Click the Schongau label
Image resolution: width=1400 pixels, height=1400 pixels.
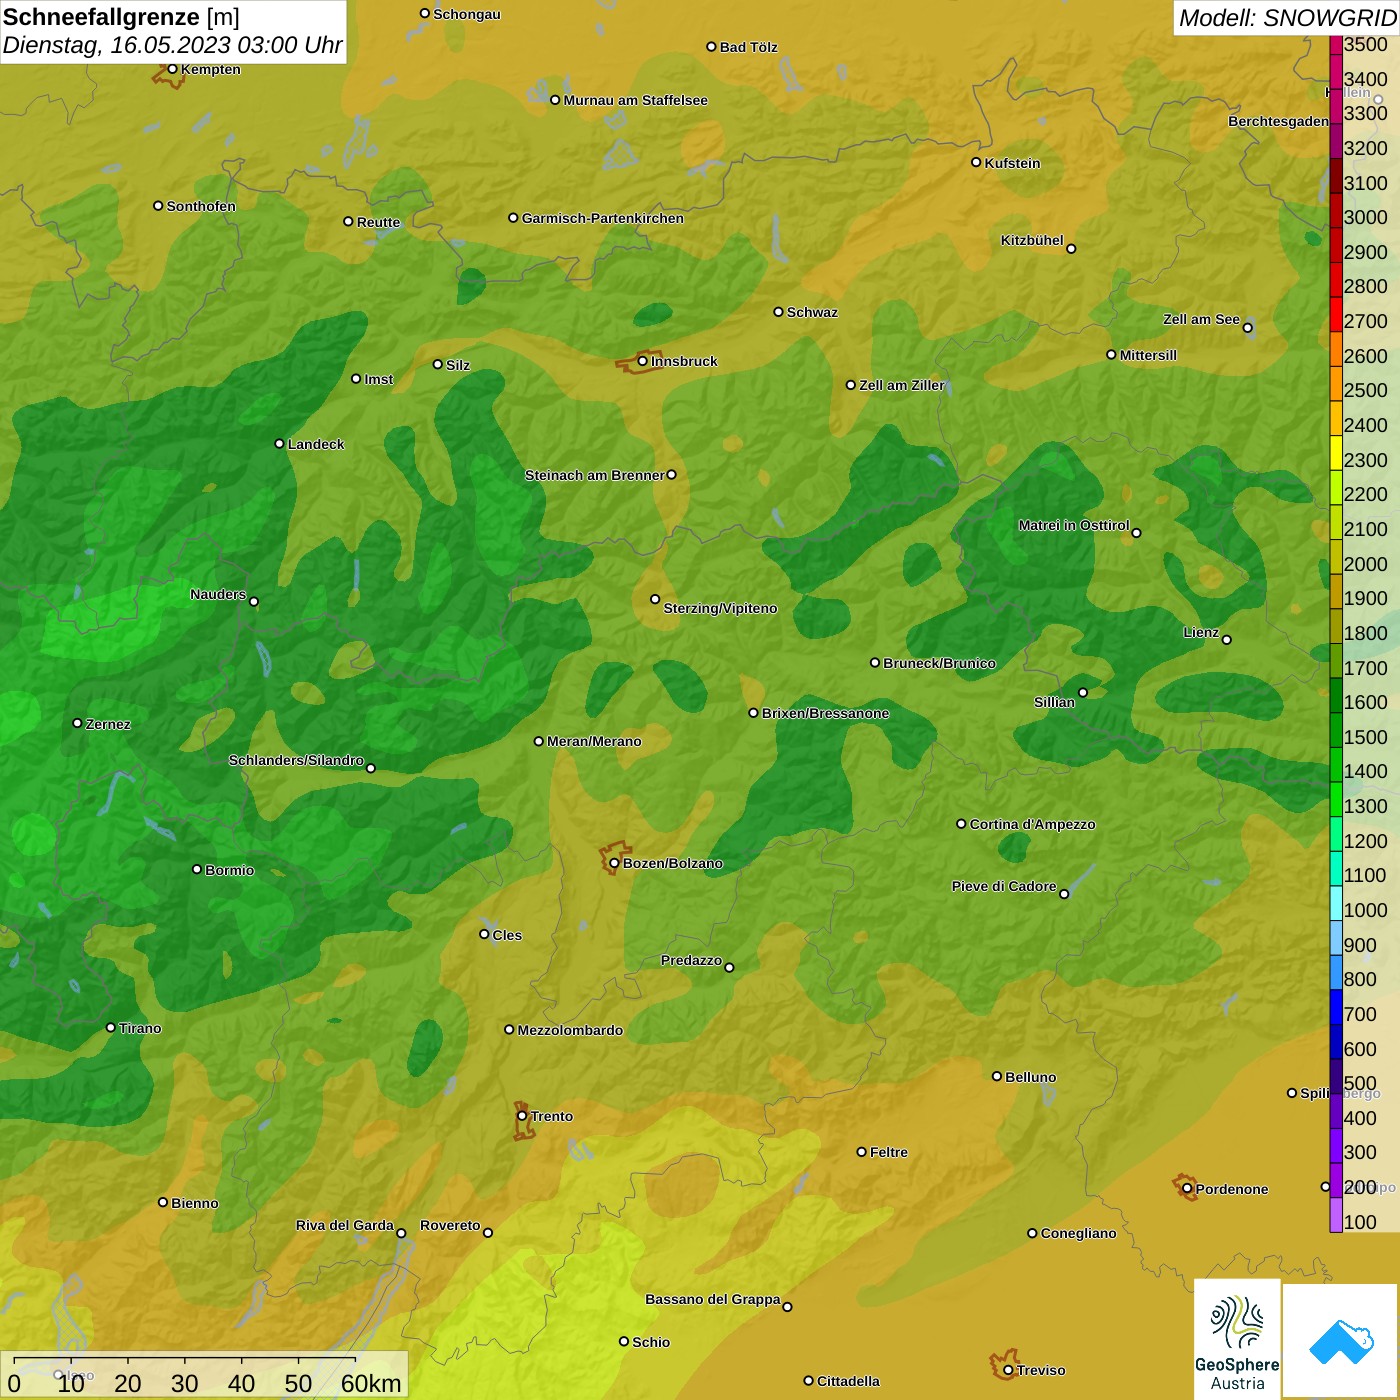[467, 14]
